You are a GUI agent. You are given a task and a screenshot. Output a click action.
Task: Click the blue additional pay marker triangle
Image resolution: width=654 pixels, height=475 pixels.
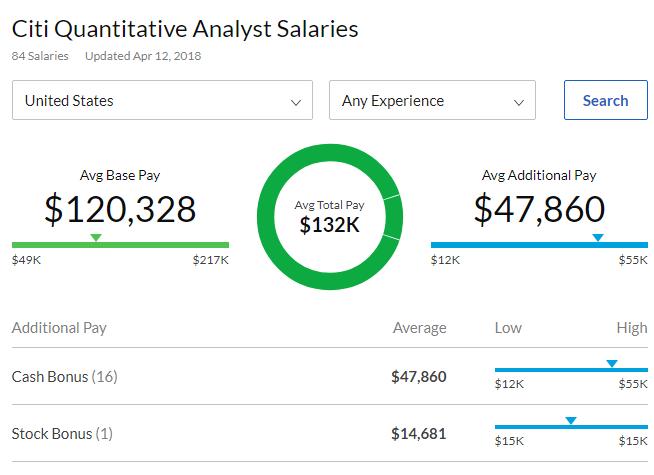tap(598, 237)
